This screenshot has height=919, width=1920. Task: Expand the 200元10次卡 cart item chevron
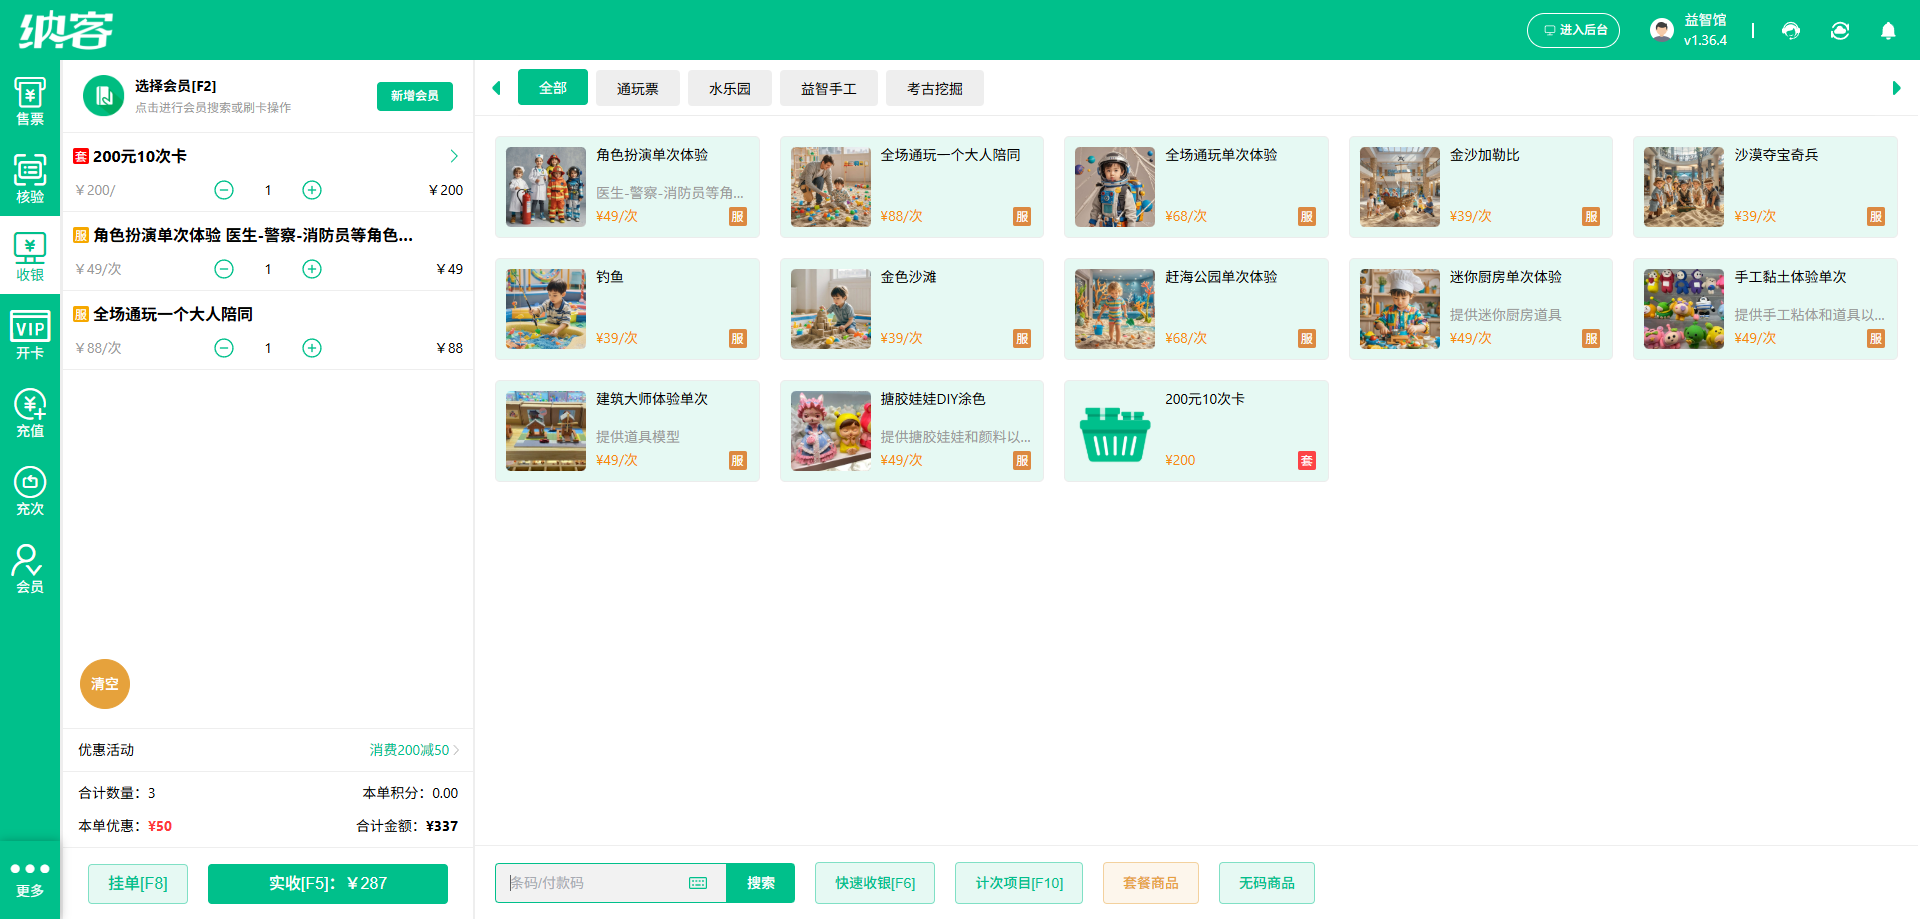pos(454,156)
